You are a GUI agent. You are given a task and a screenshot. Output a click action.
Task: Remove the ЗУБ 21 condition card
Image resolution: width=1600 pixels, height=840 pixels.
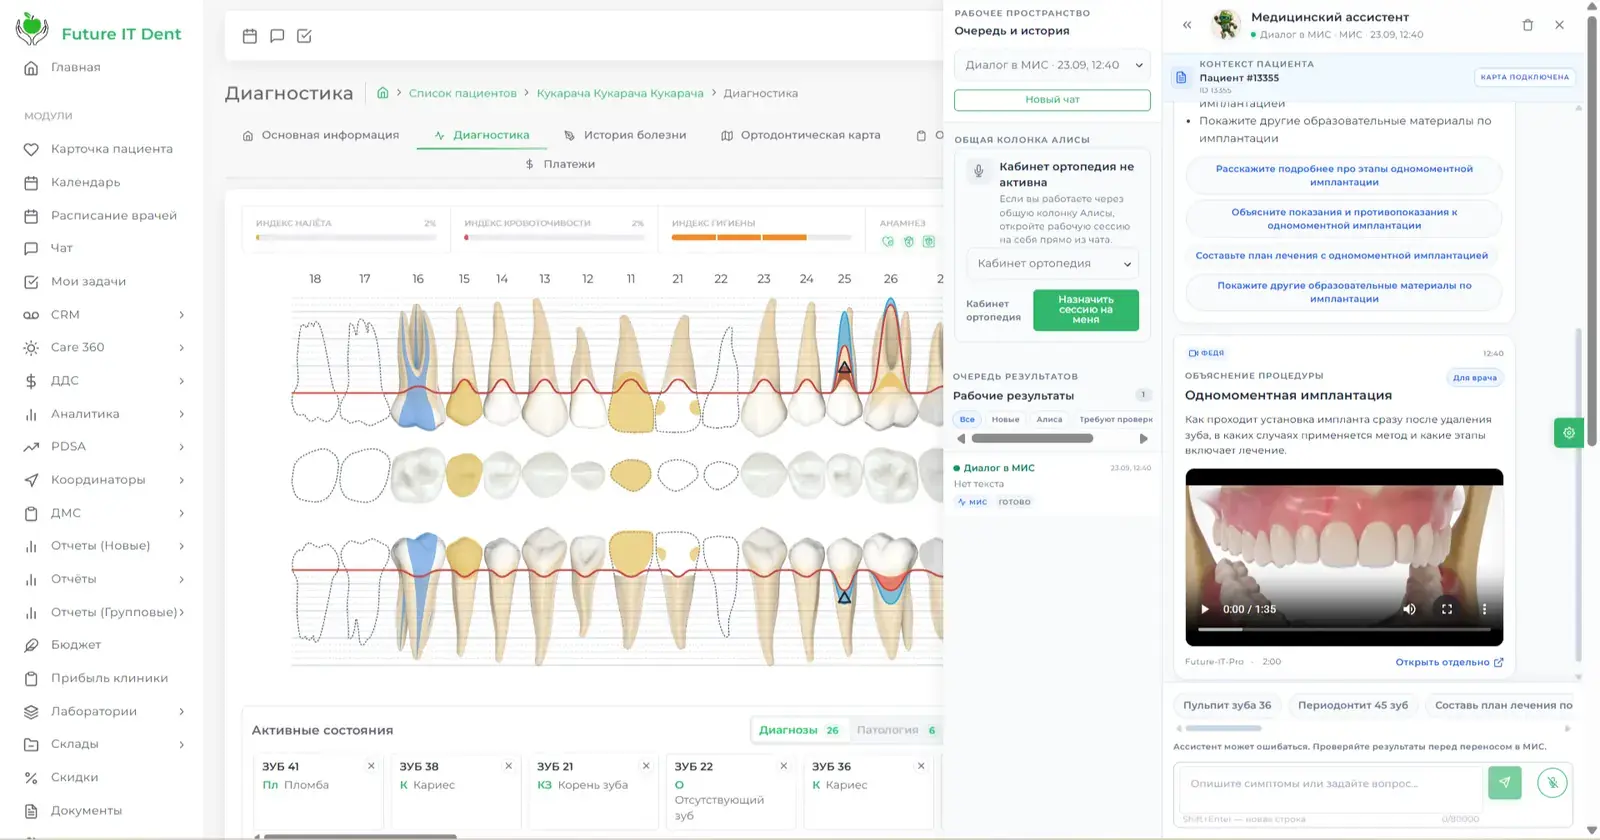click(x=646, y=766)
